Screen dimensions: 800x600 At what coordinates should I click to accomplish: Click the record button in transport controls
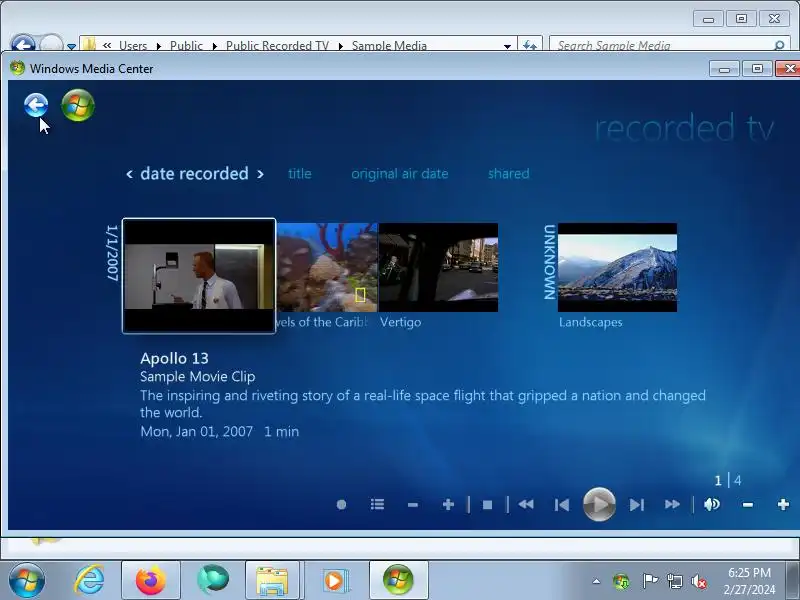(341, 505)
